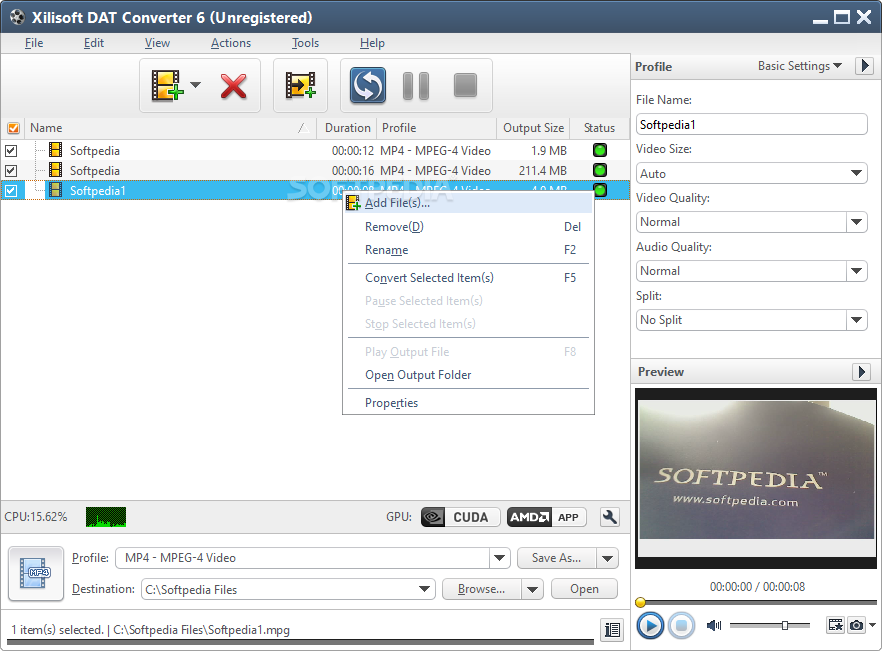Uncheck the first Softpedia row checkbox
The width and height of the screenshot is (882, 651).
tap(11, 151)
